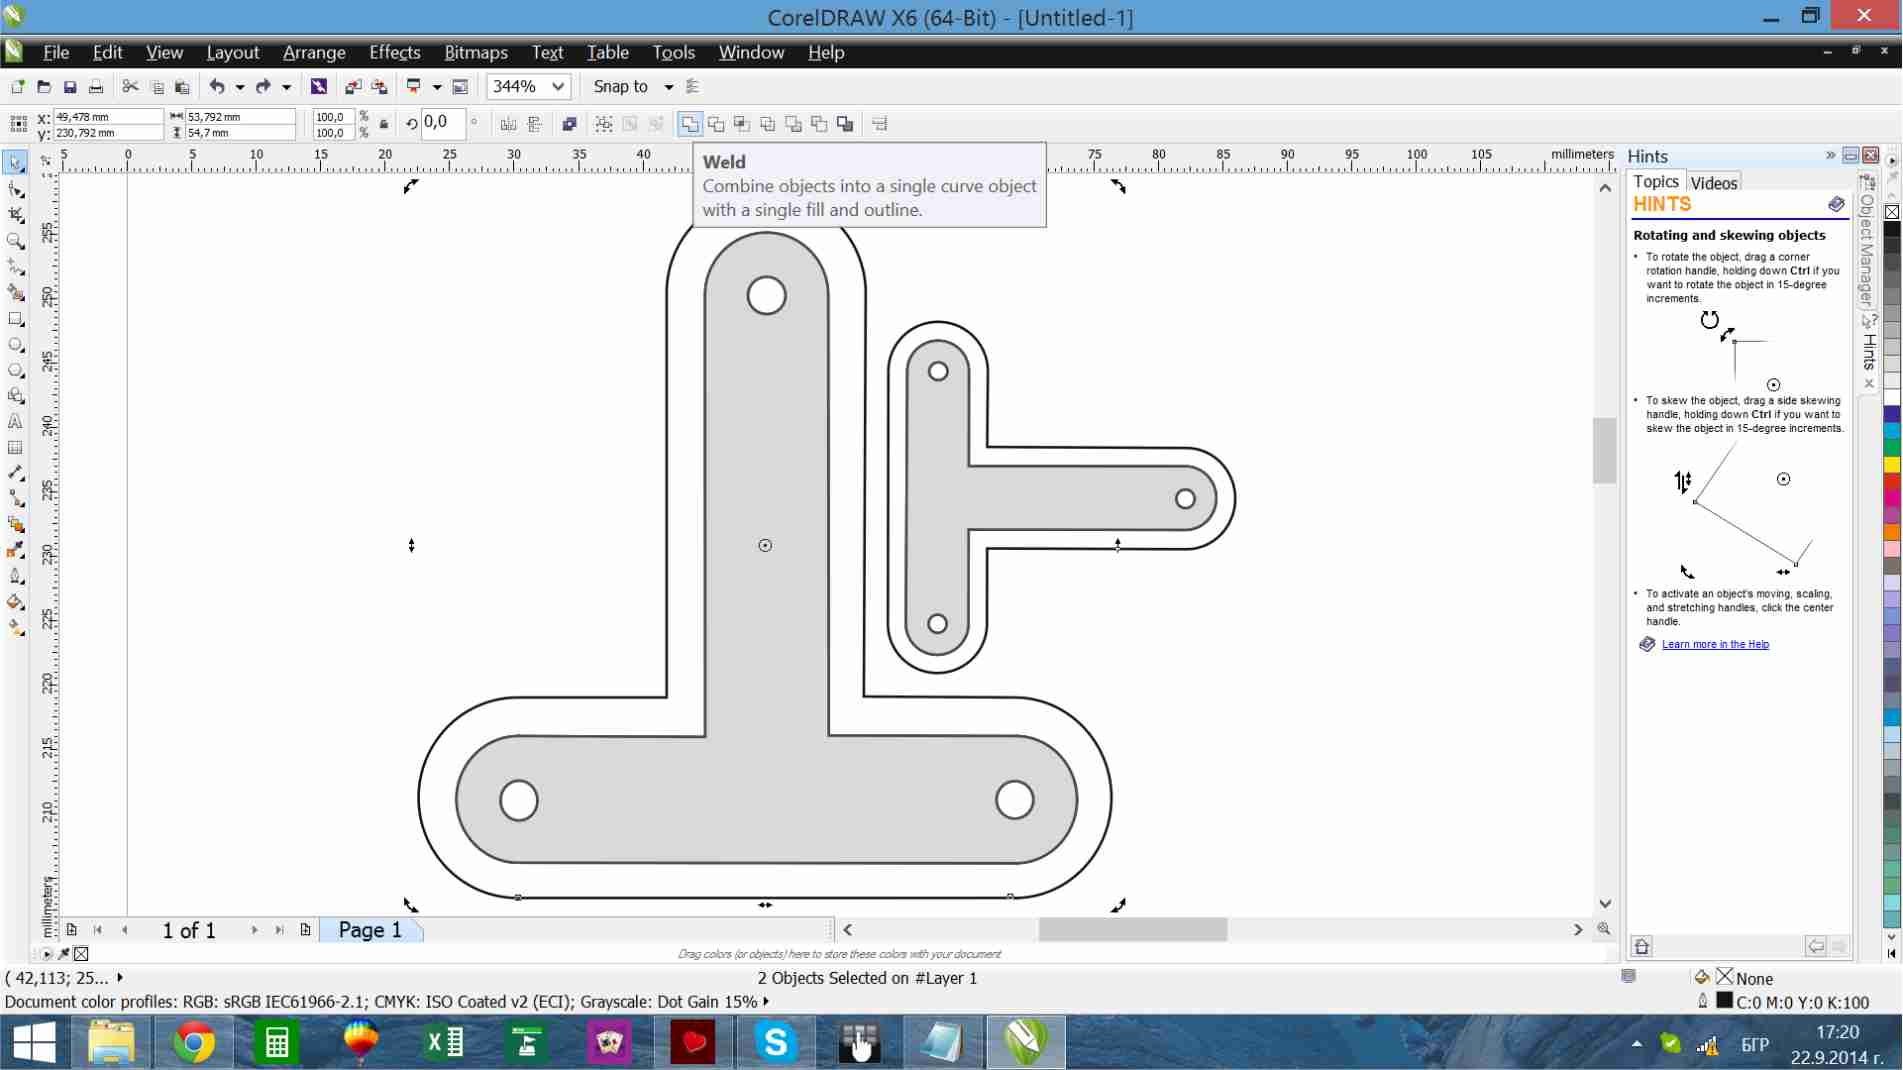The height and width of the screenshot is (1070, 1903).
Task: Open the Bitmaps menu
Action: (x=476, y=52)
